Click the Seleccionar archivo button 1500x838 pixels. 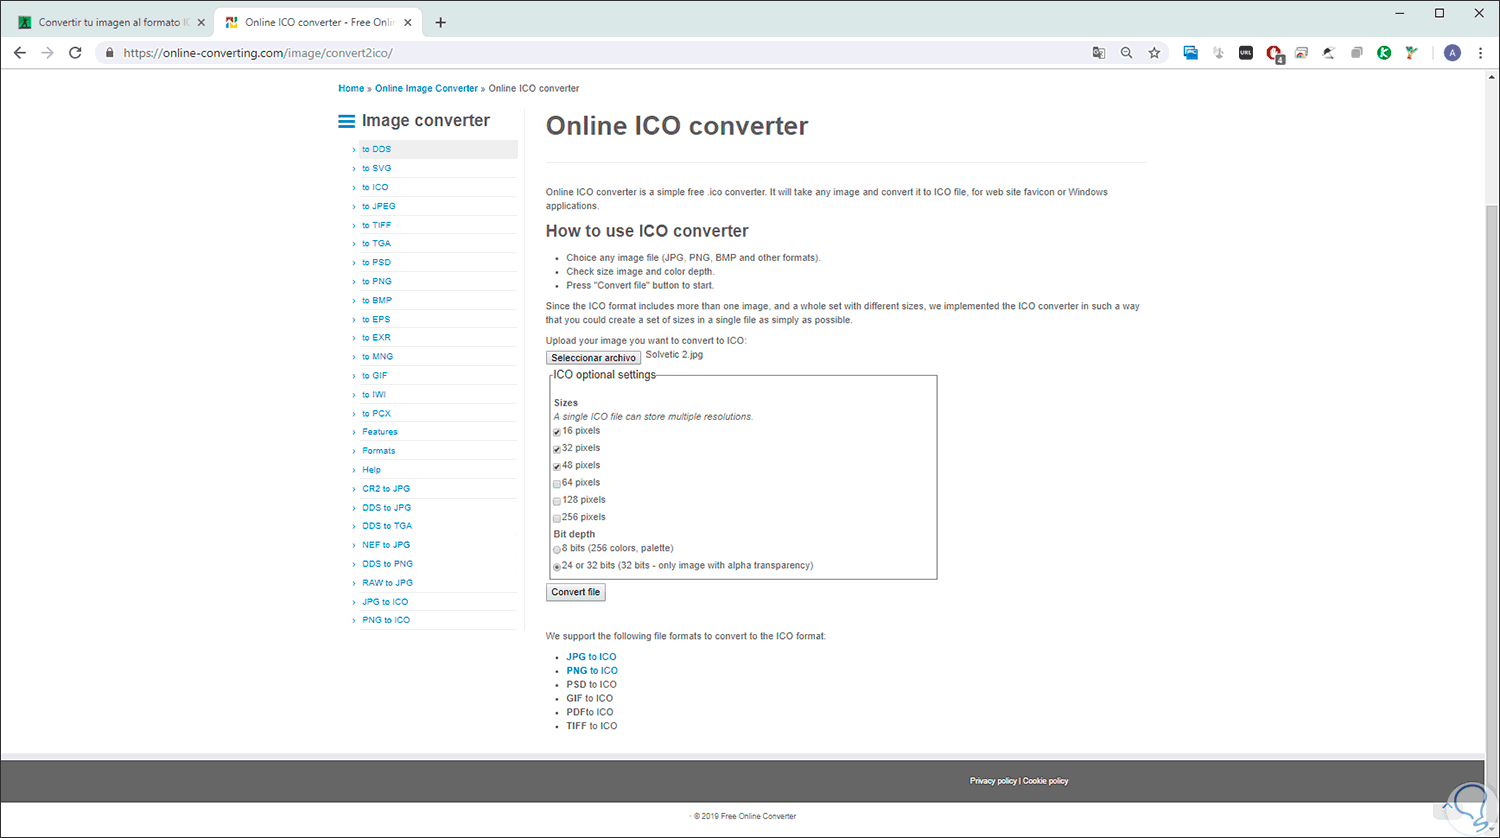[594, 357]
